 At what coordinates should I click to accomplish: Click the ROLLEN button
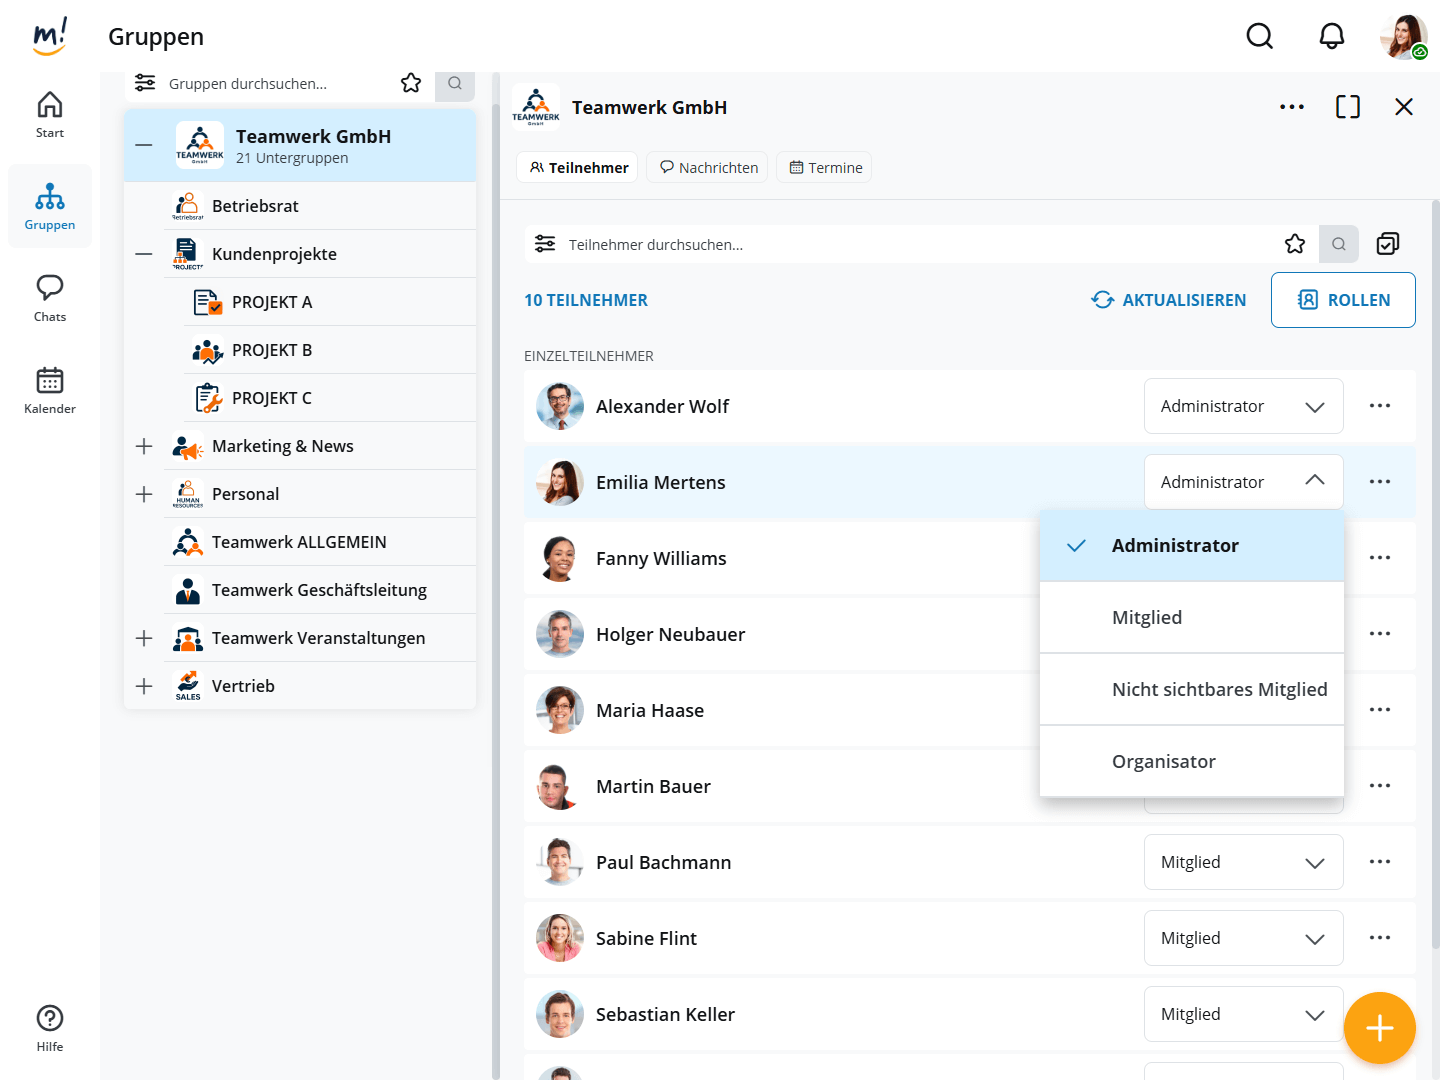[x=1343, y=300]
